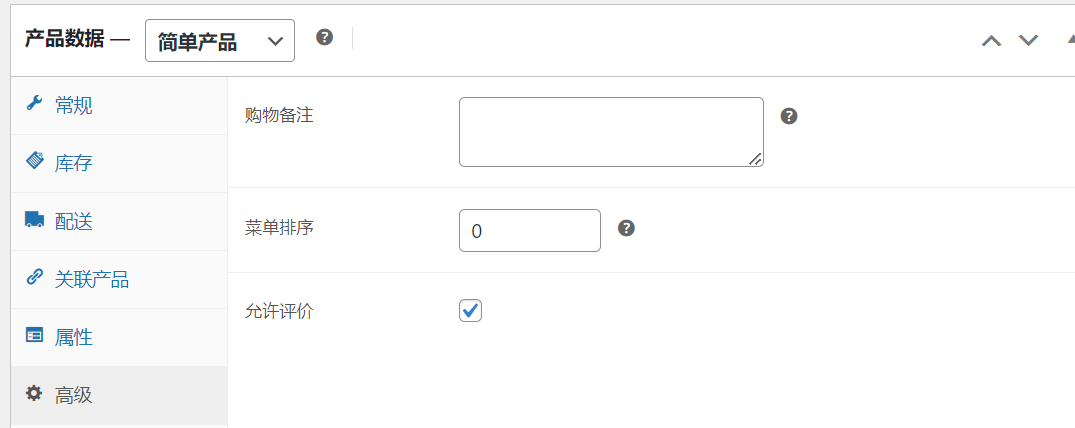Click the tag icon beside 库存
1075x428 pixels.
[34, 161]
